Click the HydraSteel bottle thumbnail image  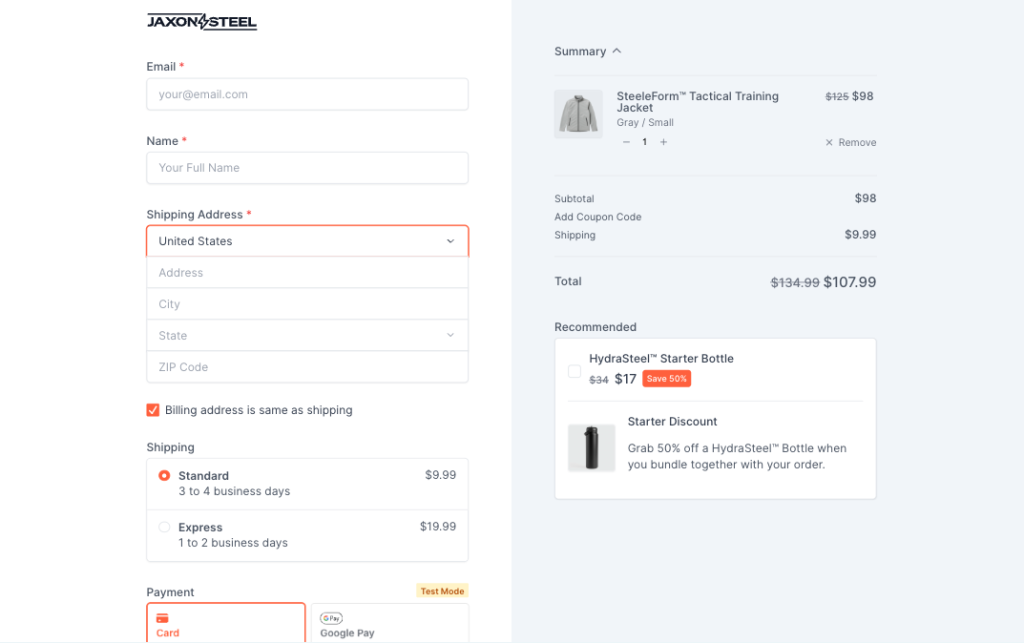coord(591,448)
